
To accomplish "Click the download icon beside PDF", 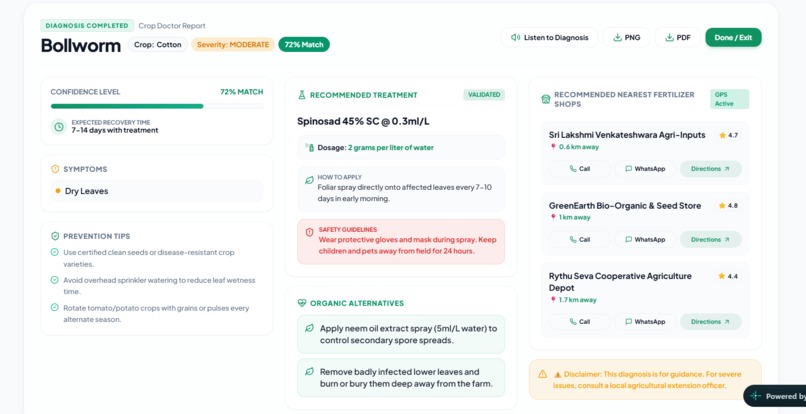I will (669, 38).
